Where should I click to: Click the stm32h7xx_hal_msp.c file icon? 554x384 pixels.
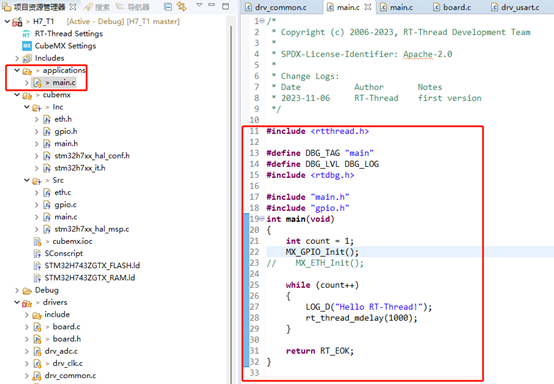click(47, 229)
